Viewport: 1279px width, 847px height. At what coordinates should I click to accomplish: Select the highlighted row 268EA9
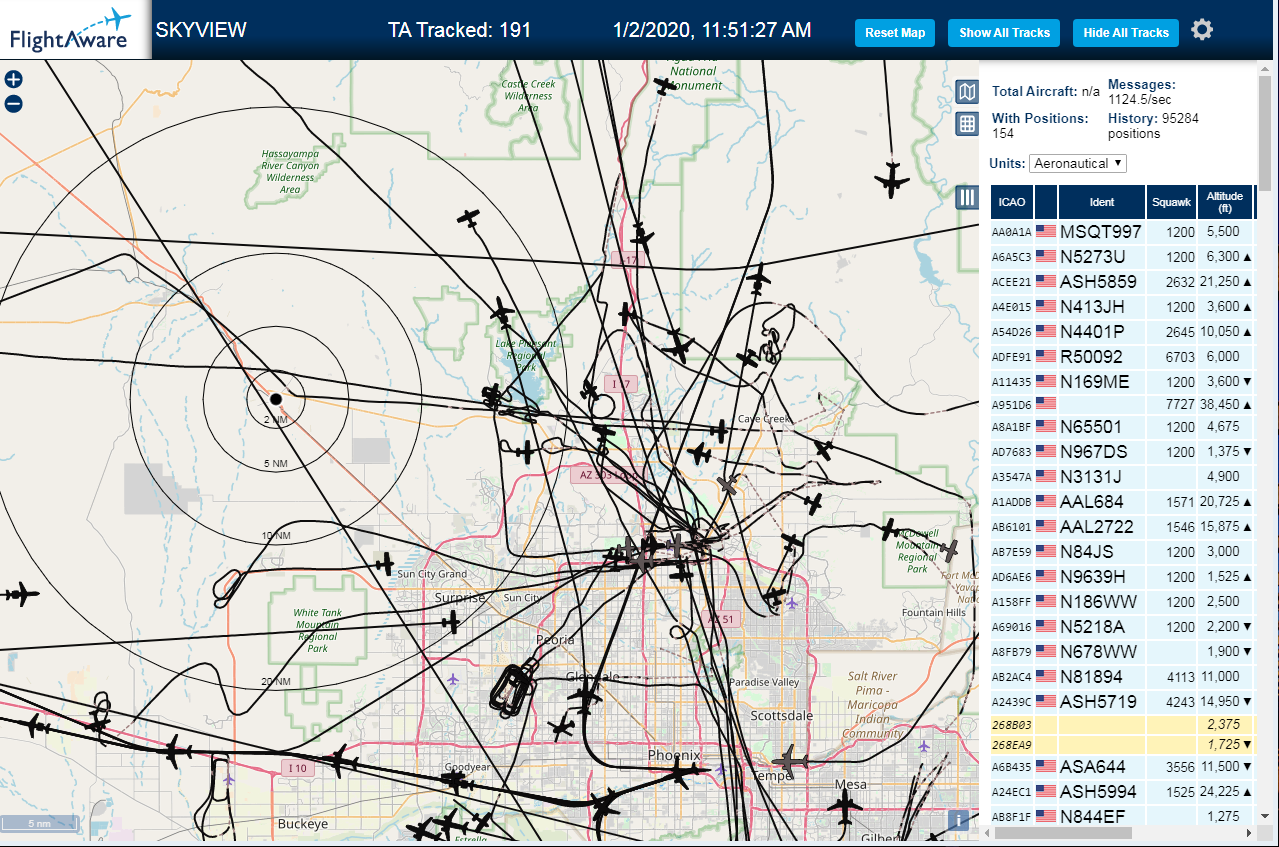click(x=1122, y=745)
